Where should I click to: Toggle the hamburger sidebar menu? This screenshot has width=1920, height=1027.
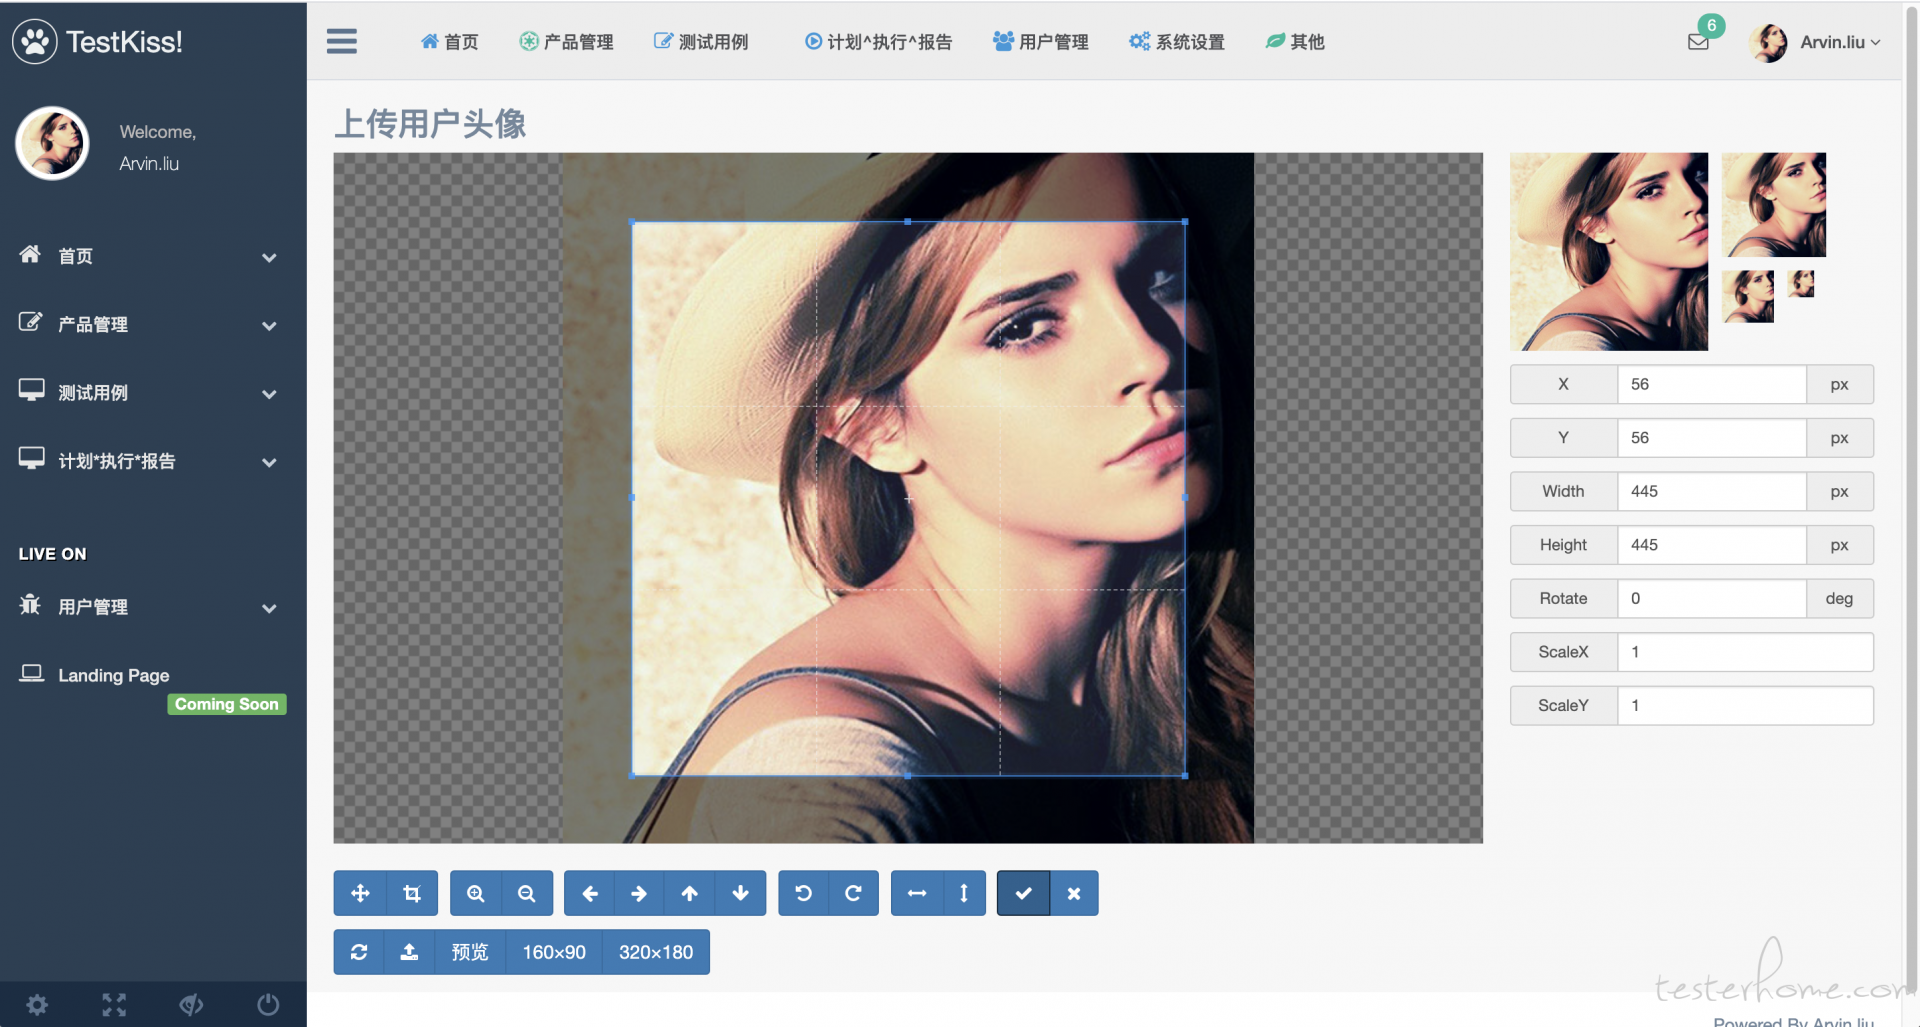click(x=342, y=41)
